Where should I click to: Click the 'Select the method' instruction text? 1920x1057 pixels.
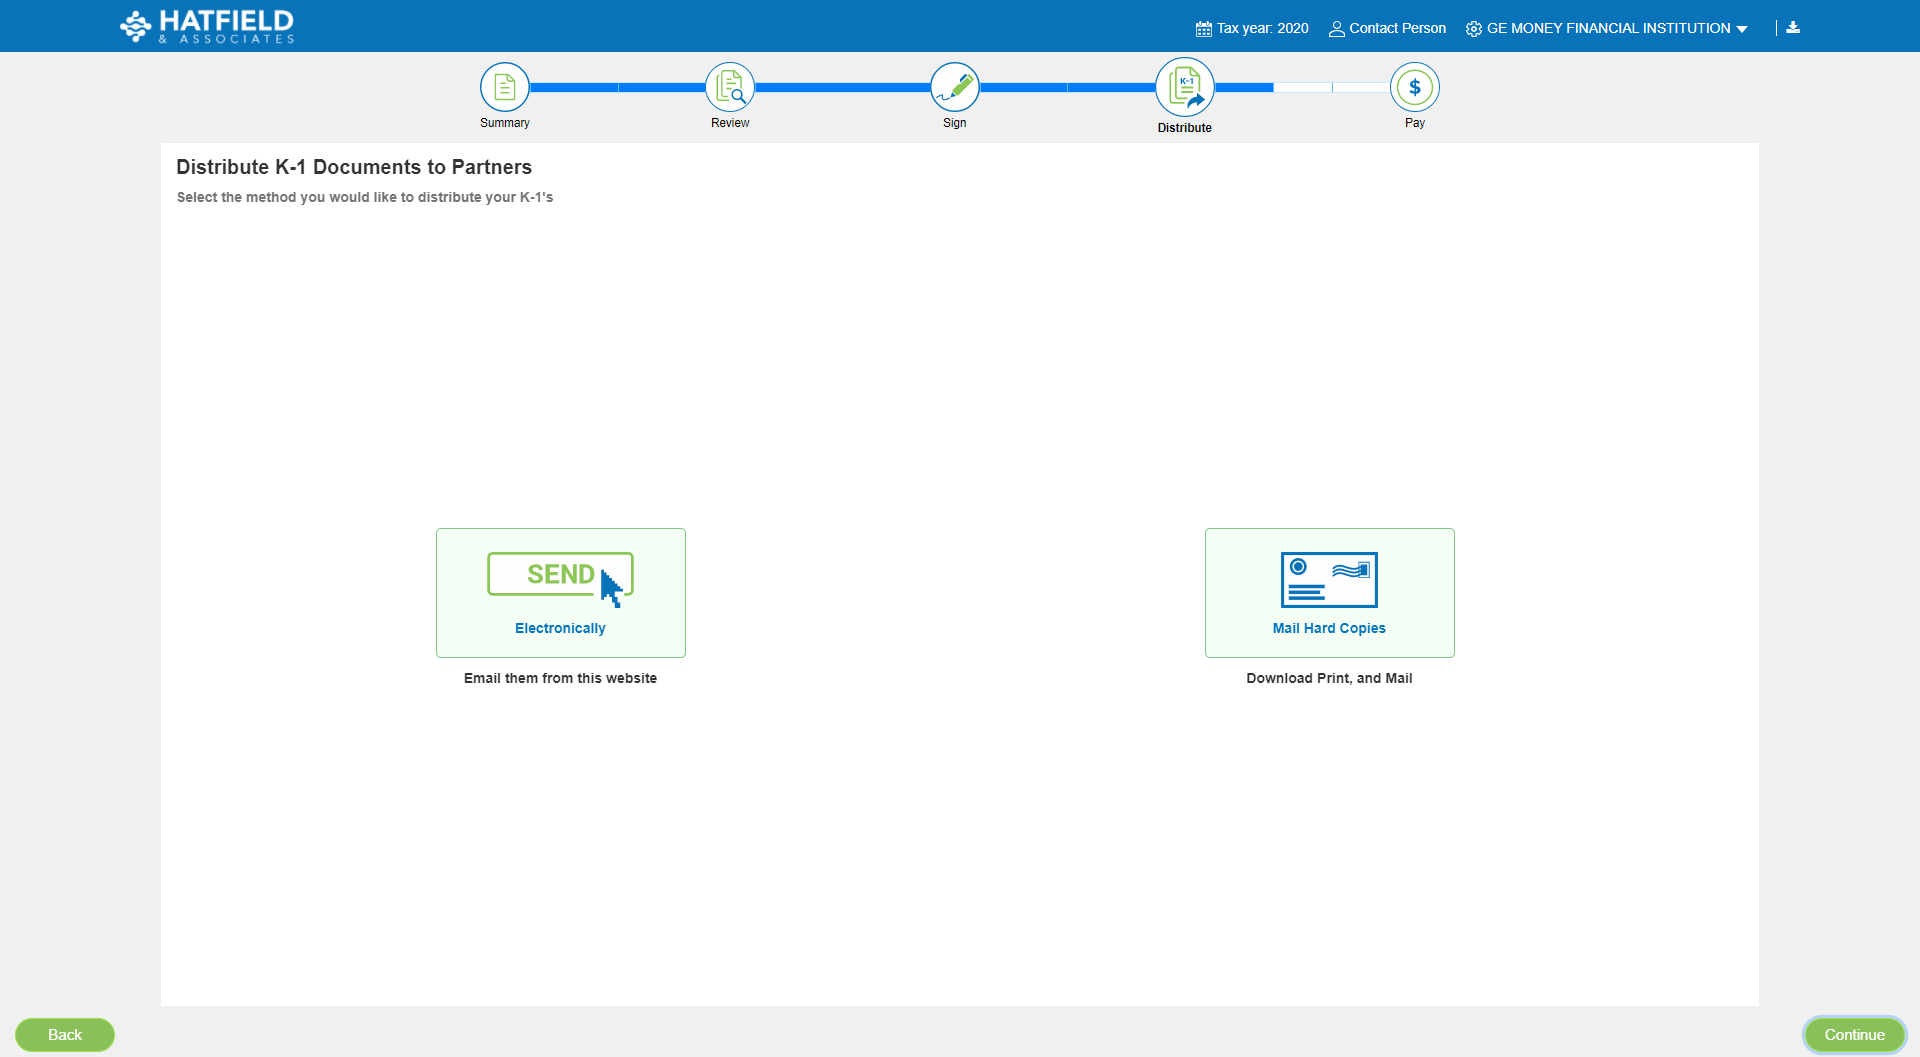pos(365,197)
